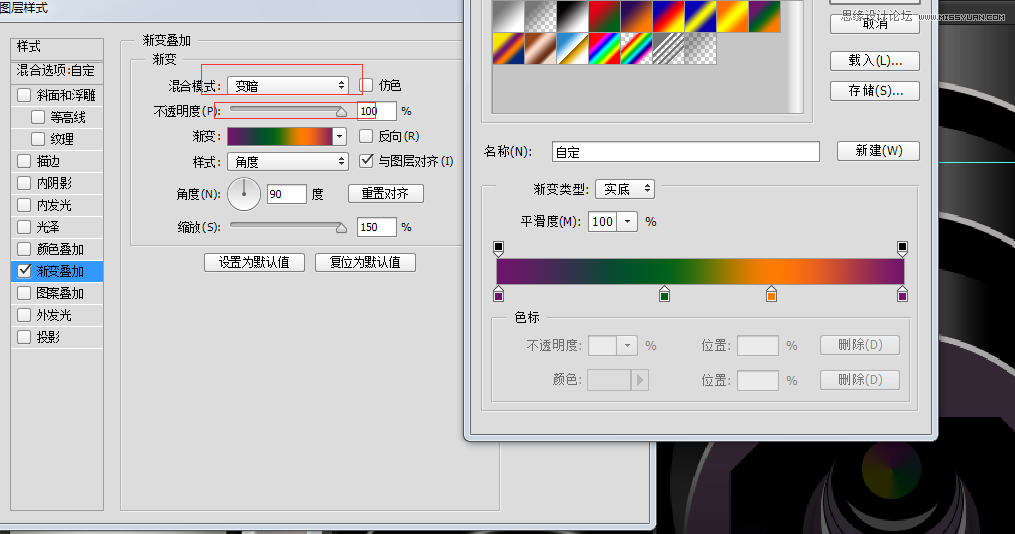This screenshot has height=534, width=1015.
Task: Select the green color stop
Action: (664, 294)
